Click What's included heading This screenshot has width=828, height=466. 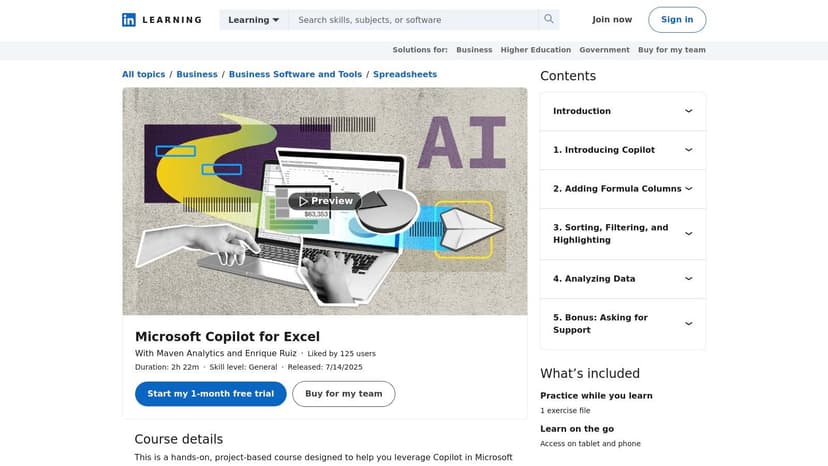tap(590, 374)
